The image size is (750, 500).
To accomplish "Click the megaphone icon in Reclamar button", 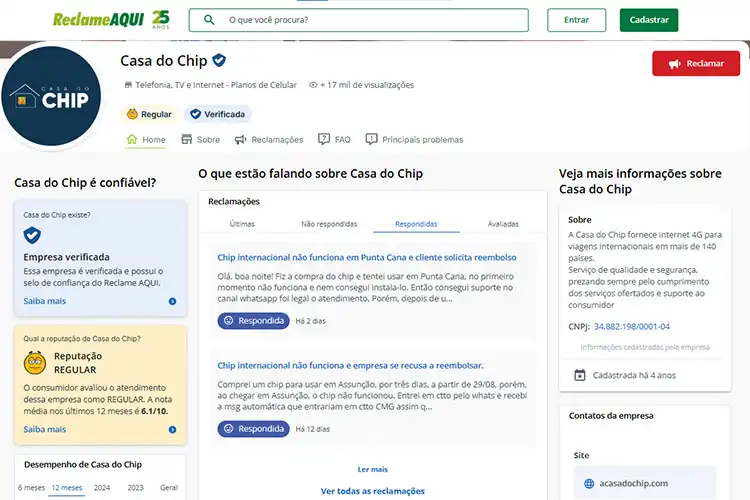I will (x=674, y=64).
